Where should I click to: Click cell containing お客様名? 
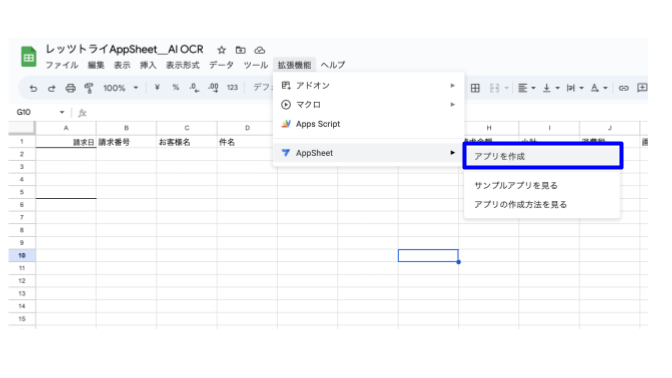[x=187, y=142]
